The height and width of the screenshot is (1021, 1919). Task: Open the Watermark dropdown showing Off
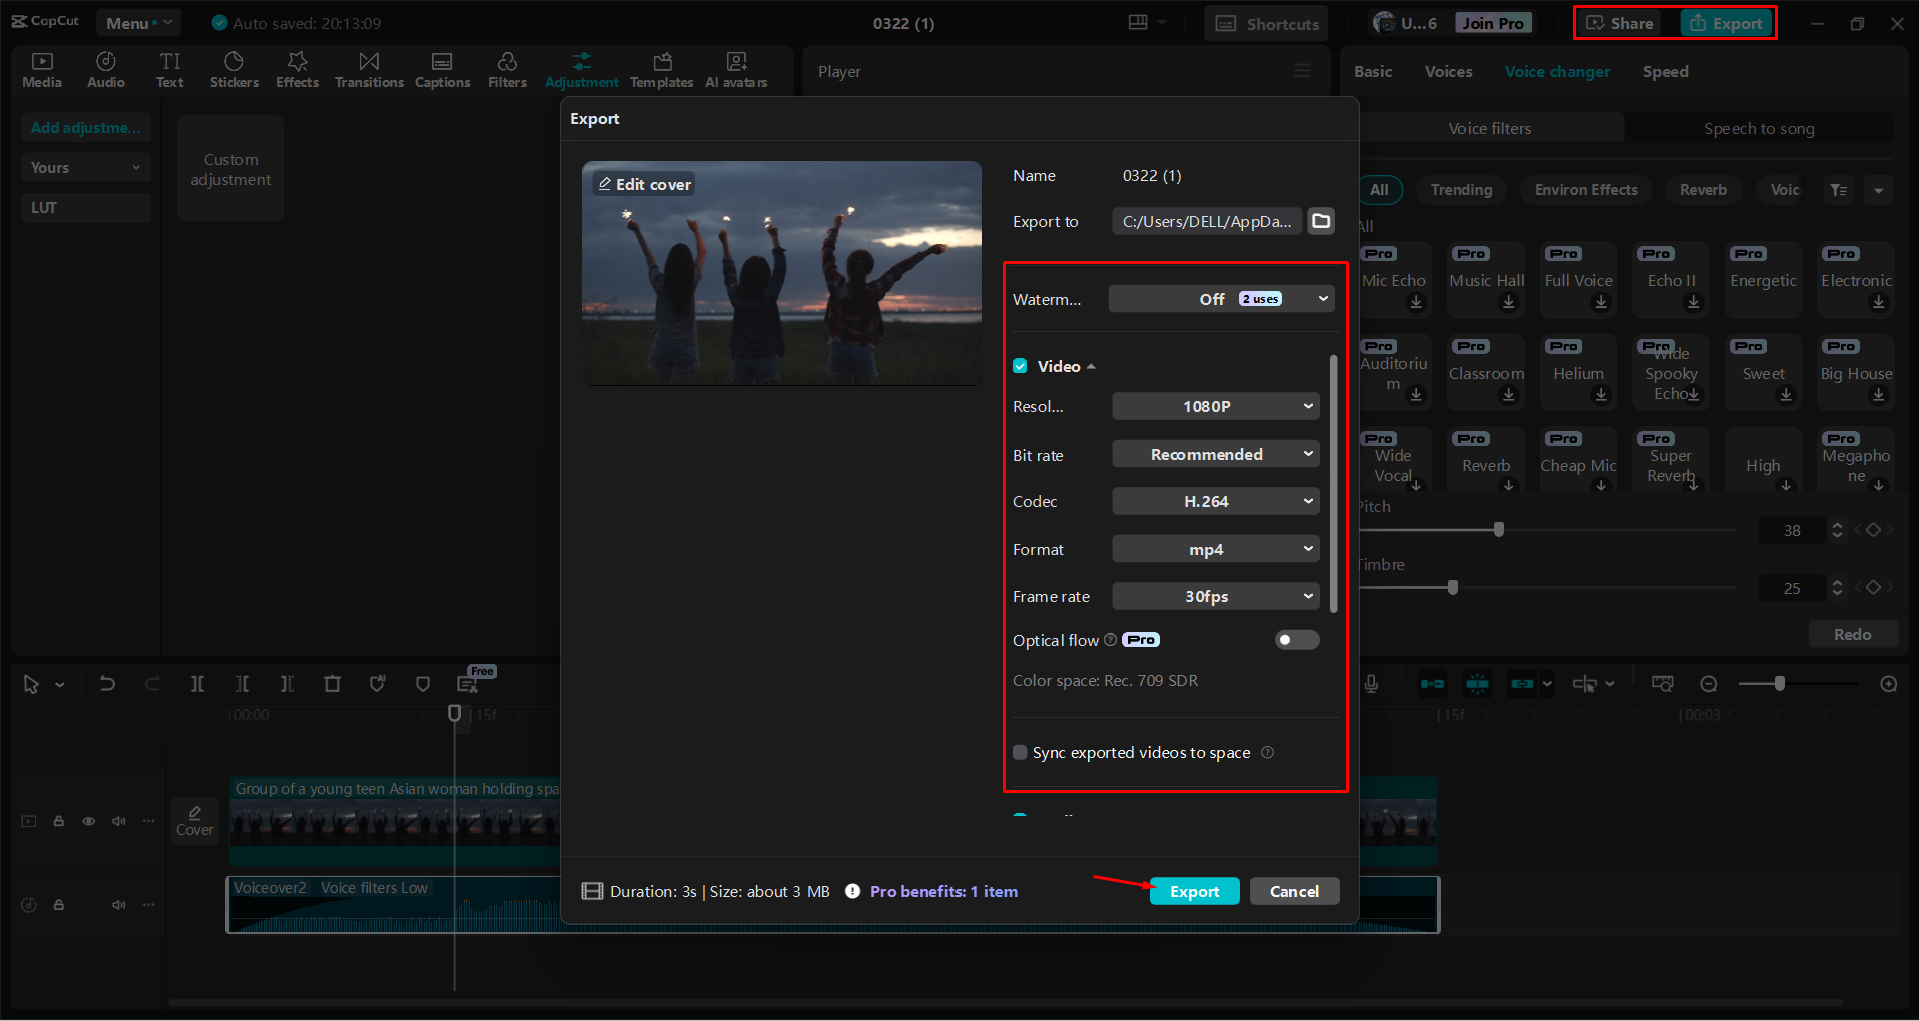coord(1221,299)
